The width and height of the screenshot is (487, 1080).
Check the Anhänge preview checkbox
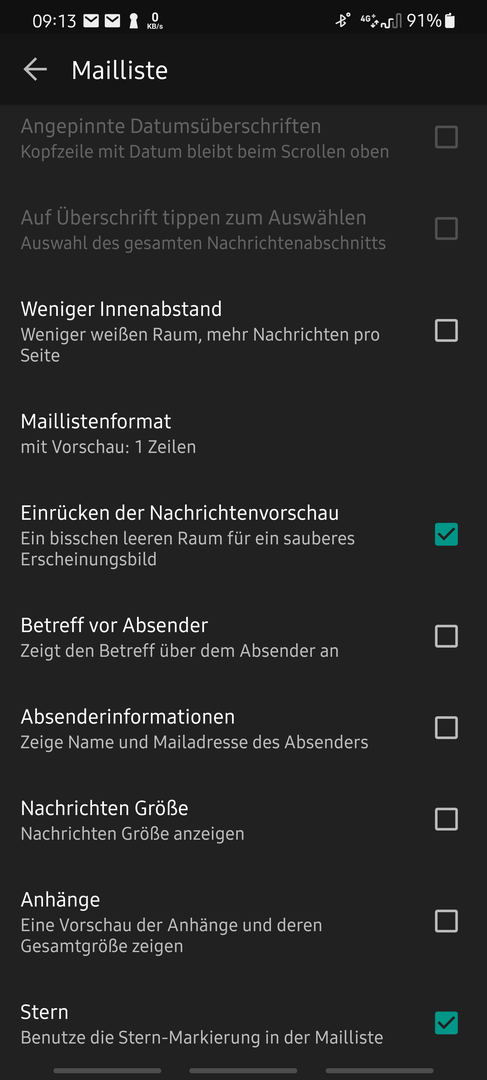click(446, 921)
